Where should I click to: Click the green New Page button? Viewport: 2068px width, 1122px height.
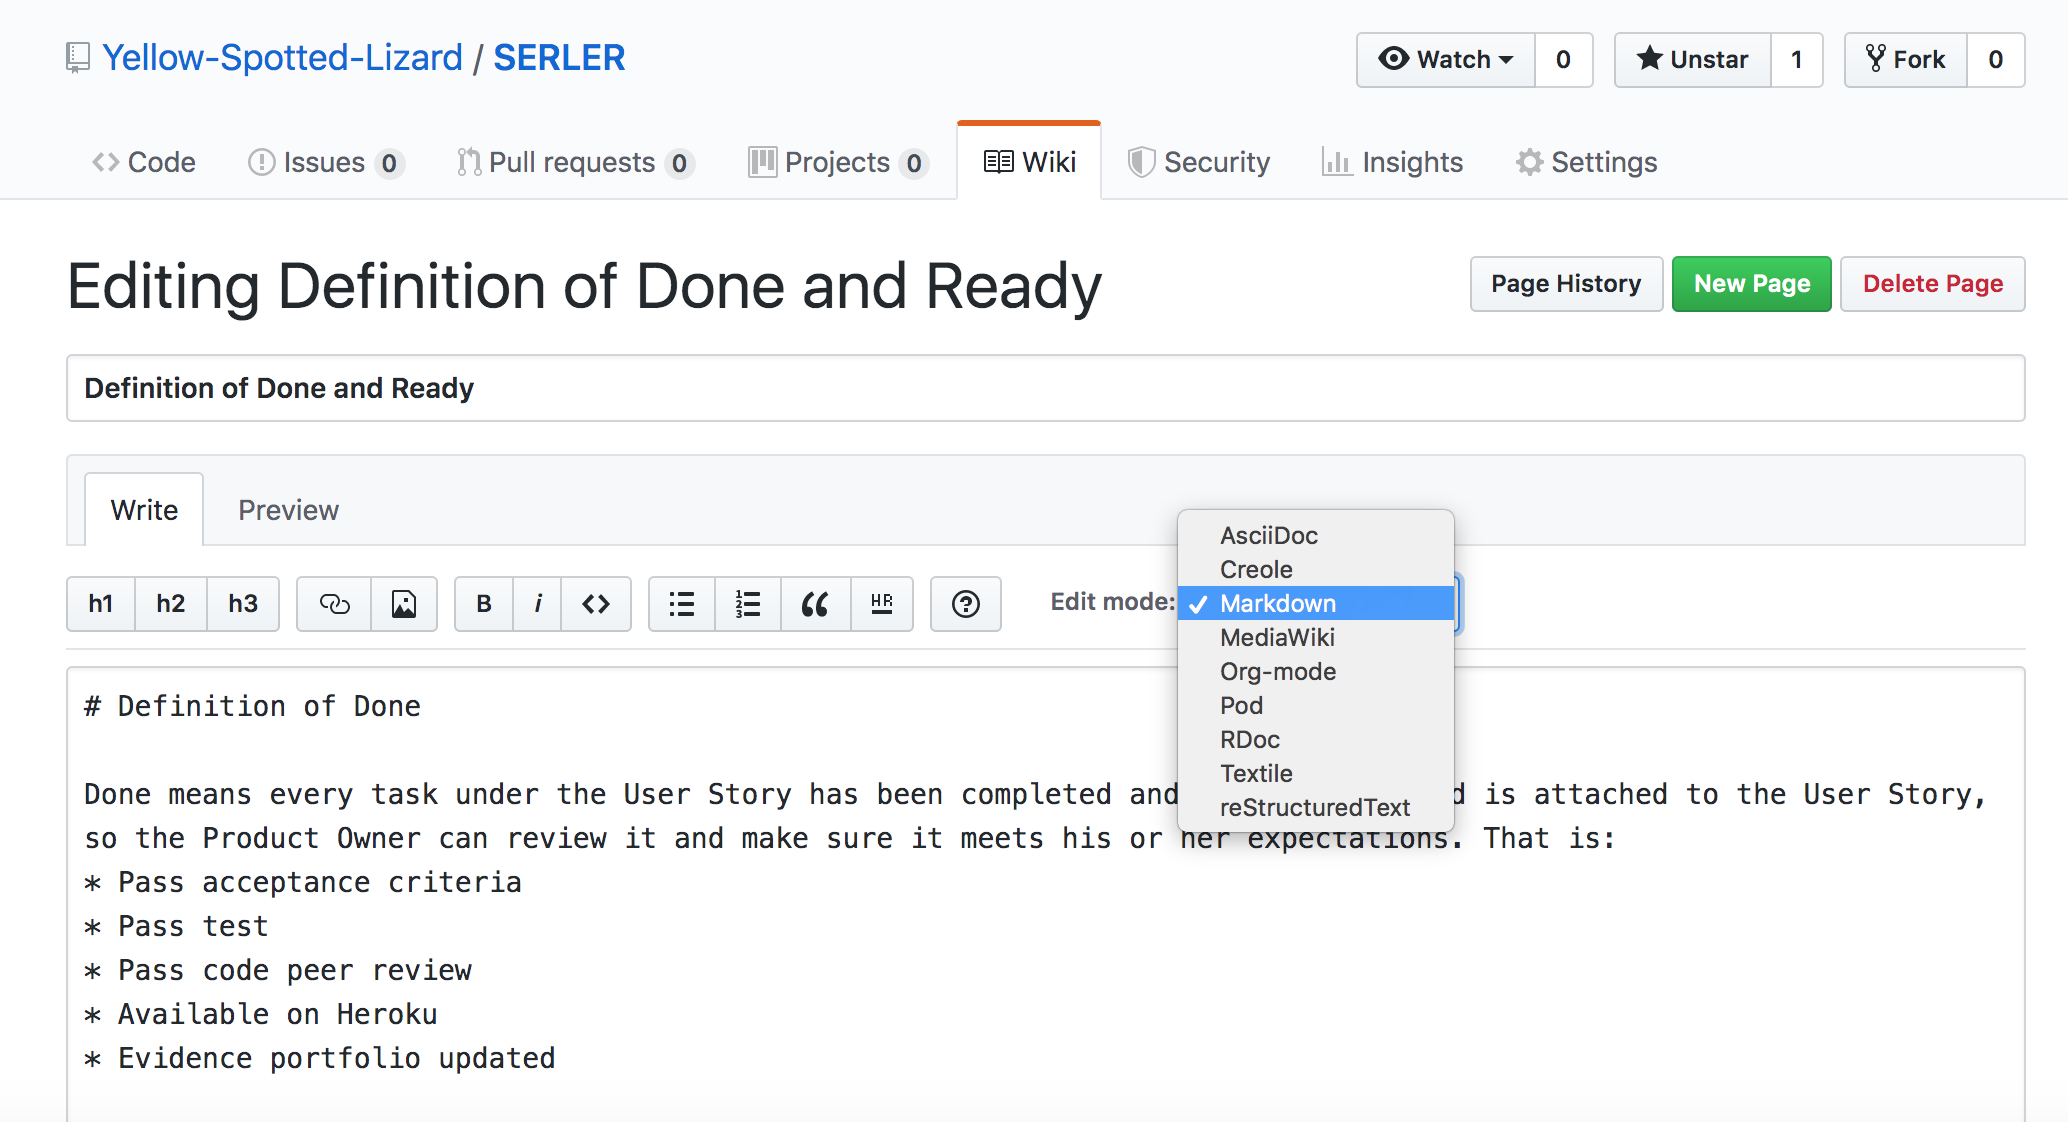(1752, 284)
